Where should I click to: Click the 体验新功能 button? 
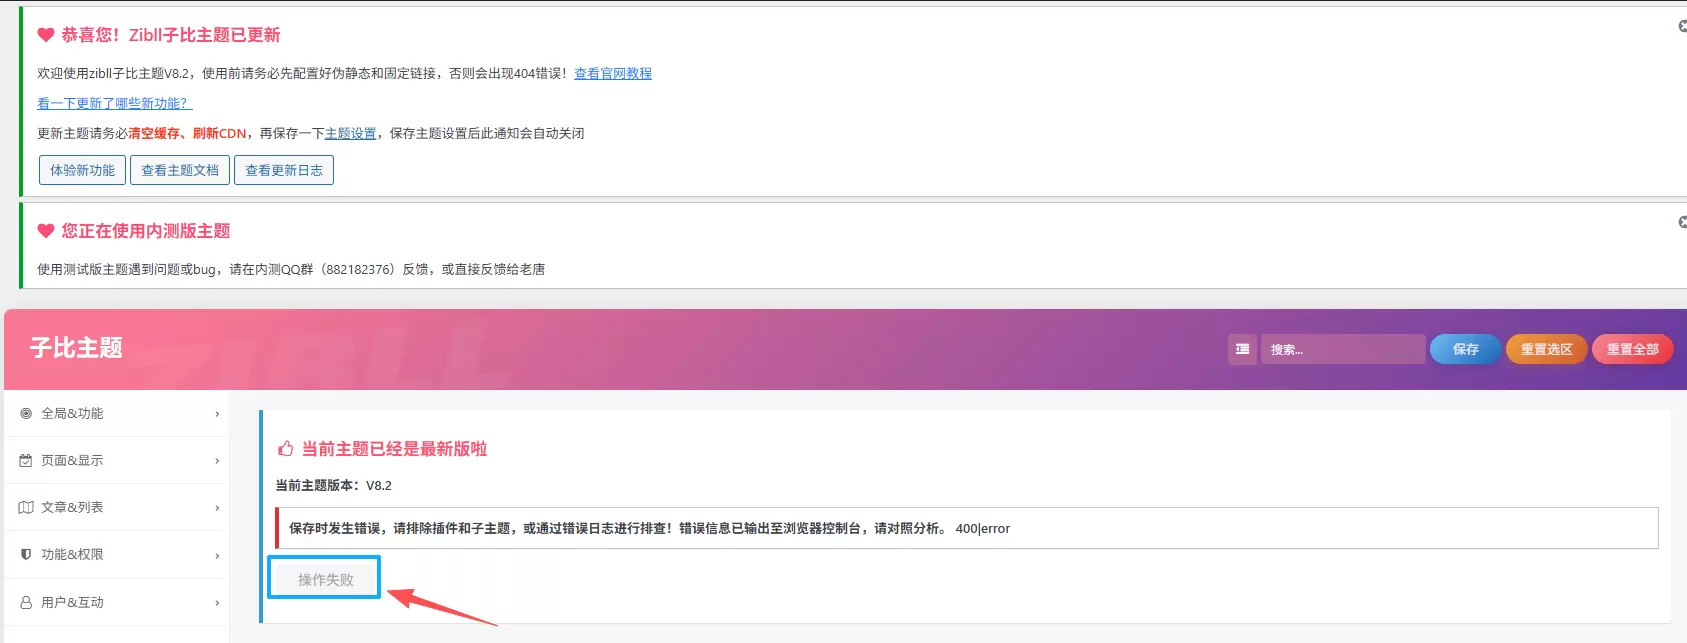coord(82,170)
